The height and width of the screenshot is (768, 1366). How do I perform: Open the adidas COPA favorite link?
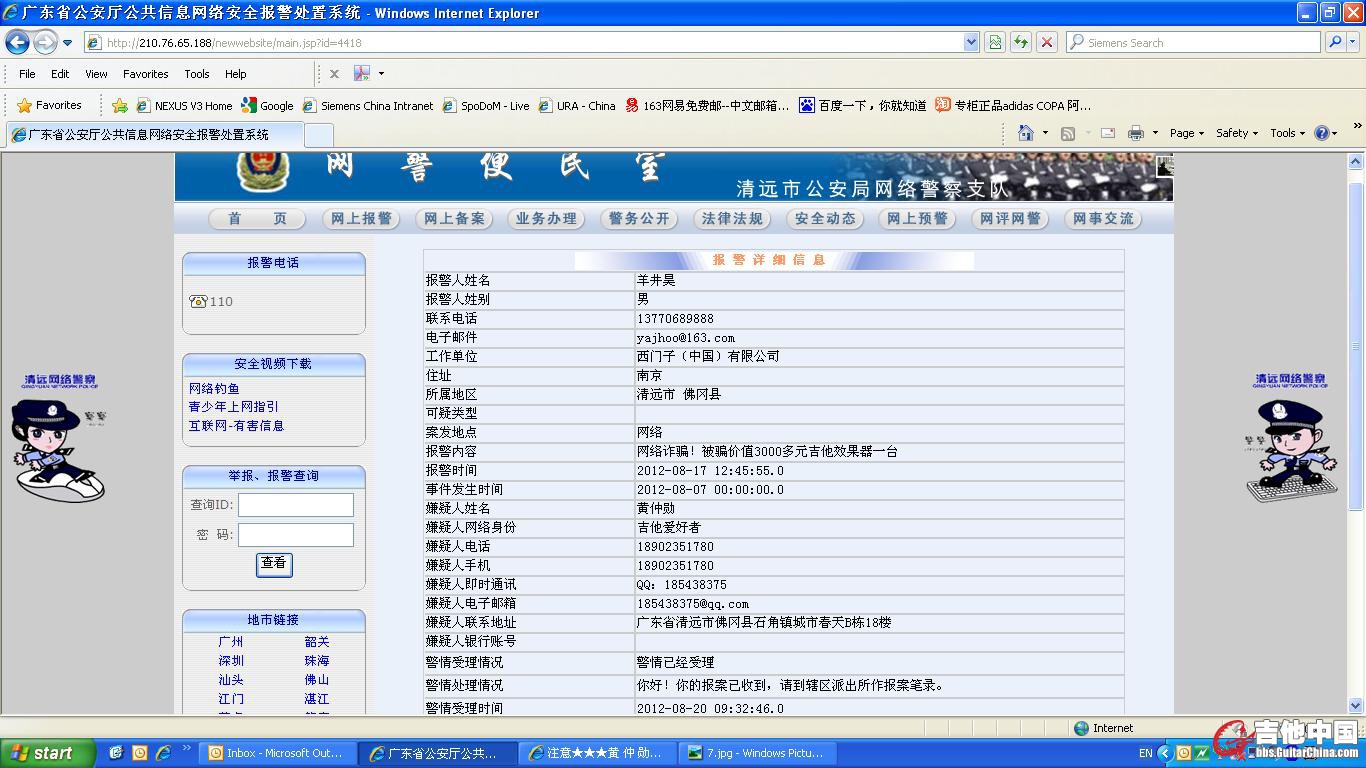tap(1013, 105)
